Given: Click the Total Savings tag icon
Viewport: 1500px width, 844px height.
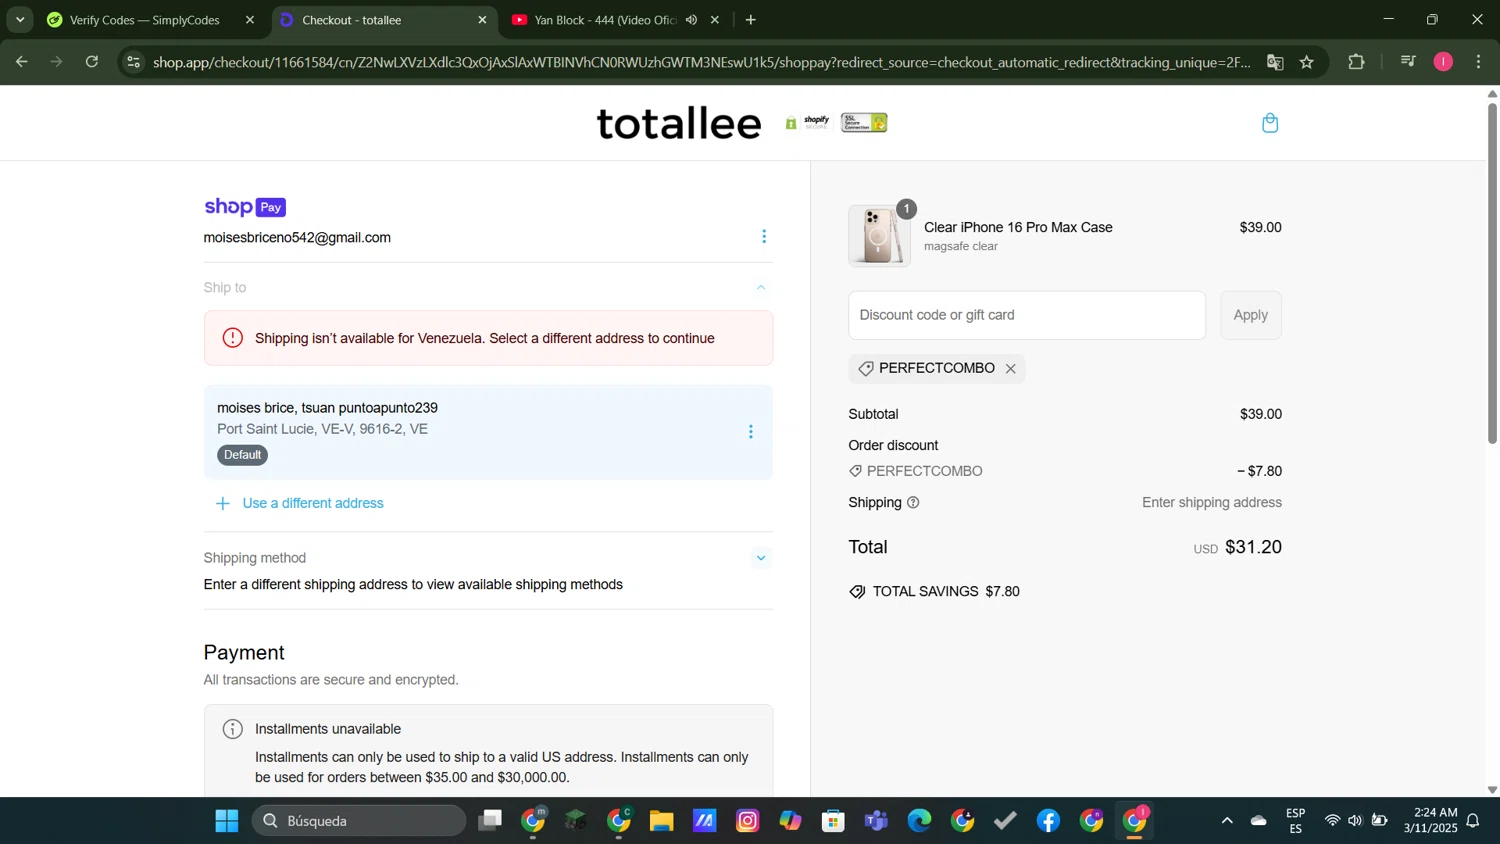Looking at the screenshot, I should click(x=857, y=592).
